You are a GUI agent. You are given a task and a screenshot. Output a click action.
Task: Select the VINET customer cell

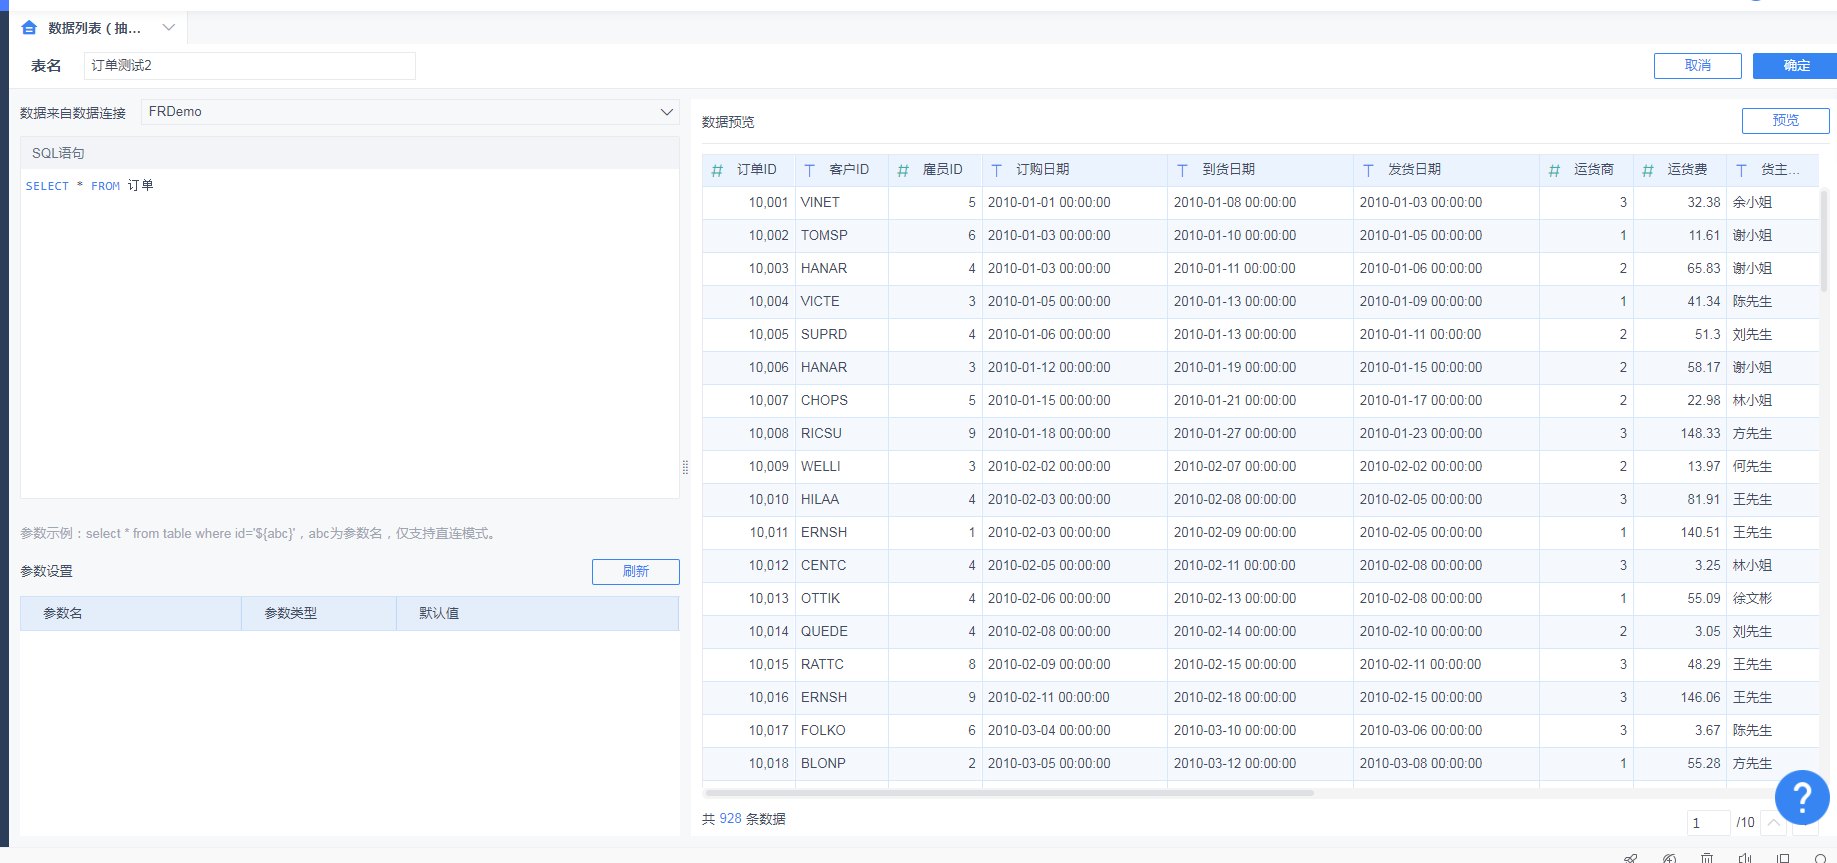point(841,203)
